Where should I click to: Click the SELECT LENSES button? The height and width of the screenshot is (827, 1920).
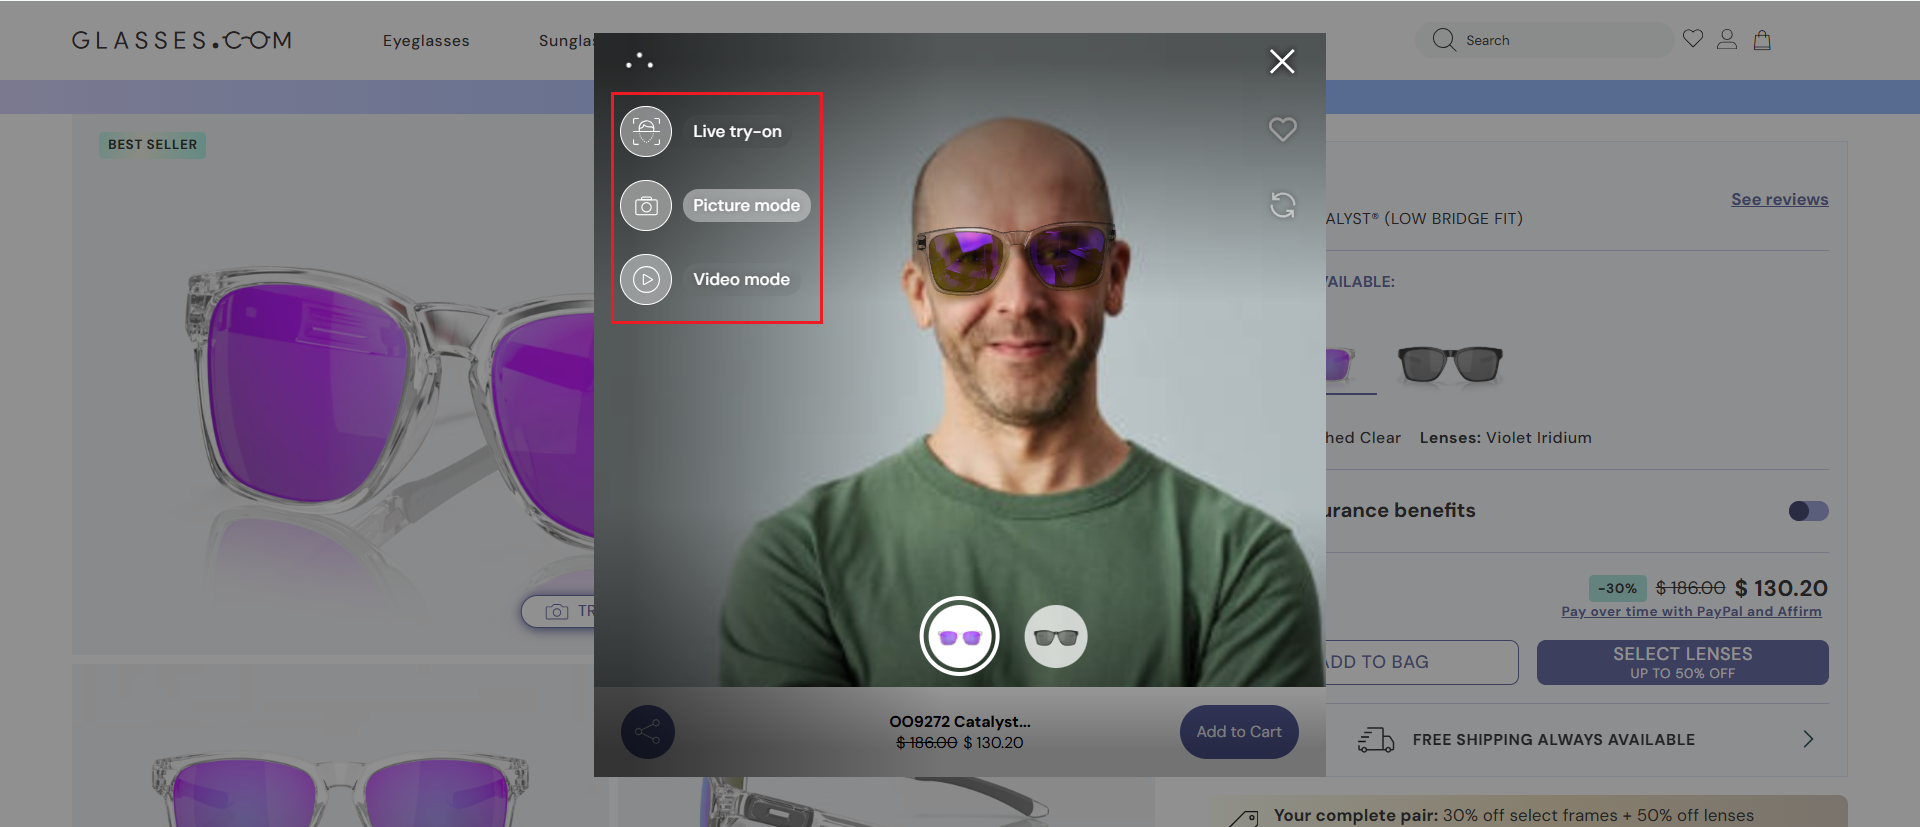pyautogui.click(x=1682, y=662)
